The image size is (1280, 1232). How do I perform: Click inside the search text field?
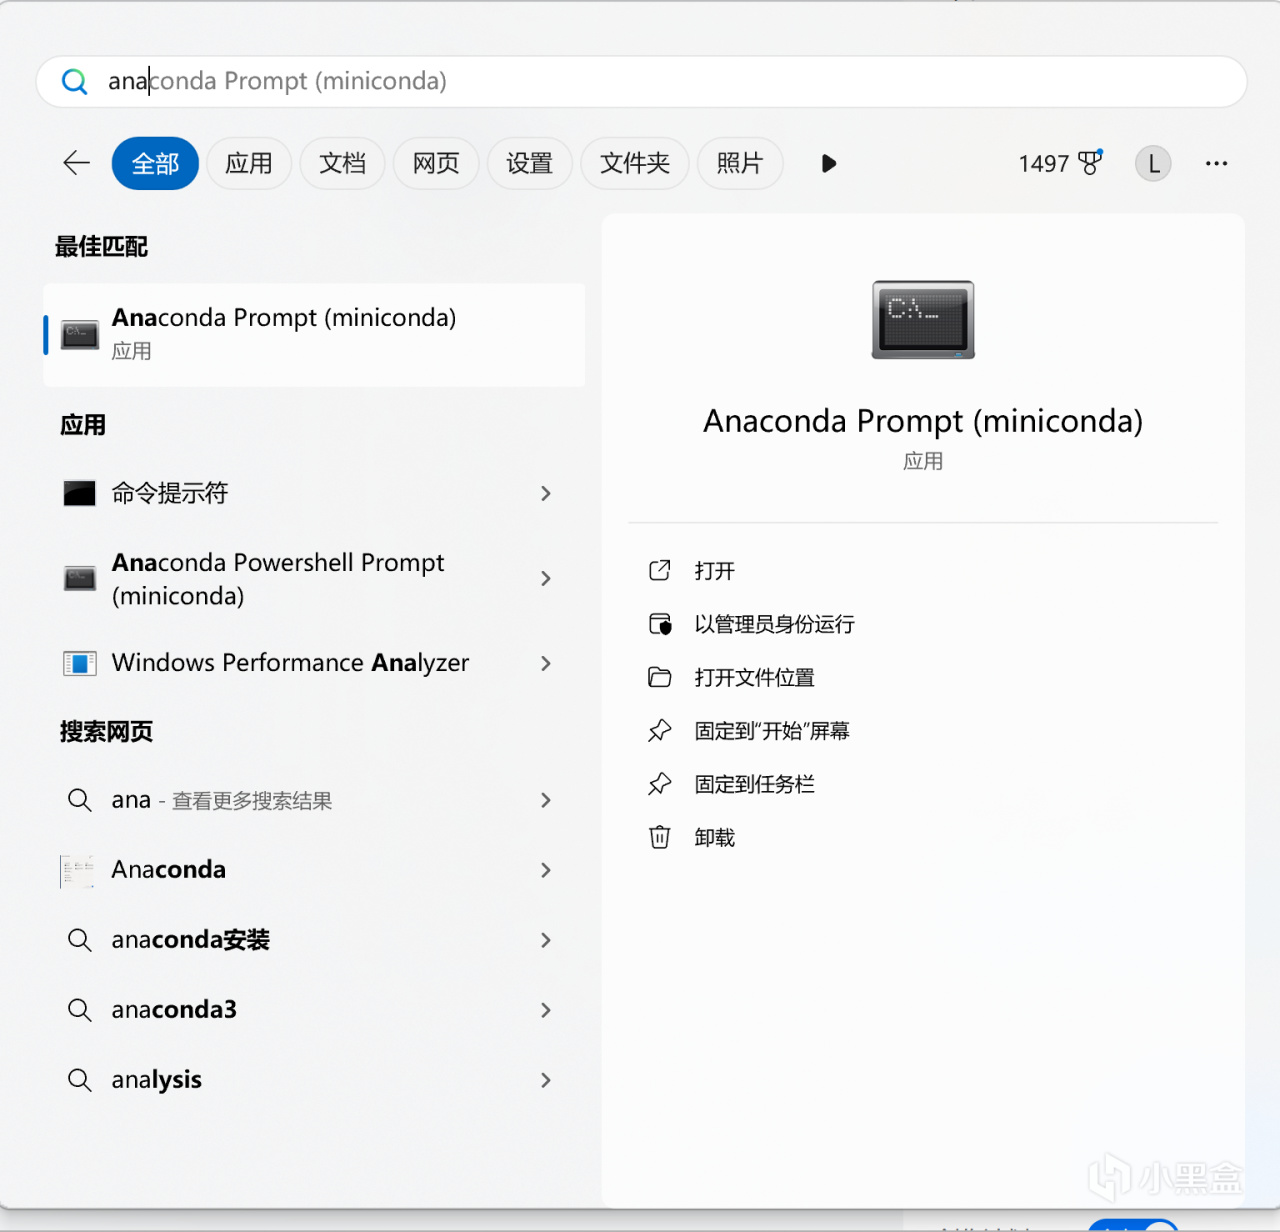(641, 81)
